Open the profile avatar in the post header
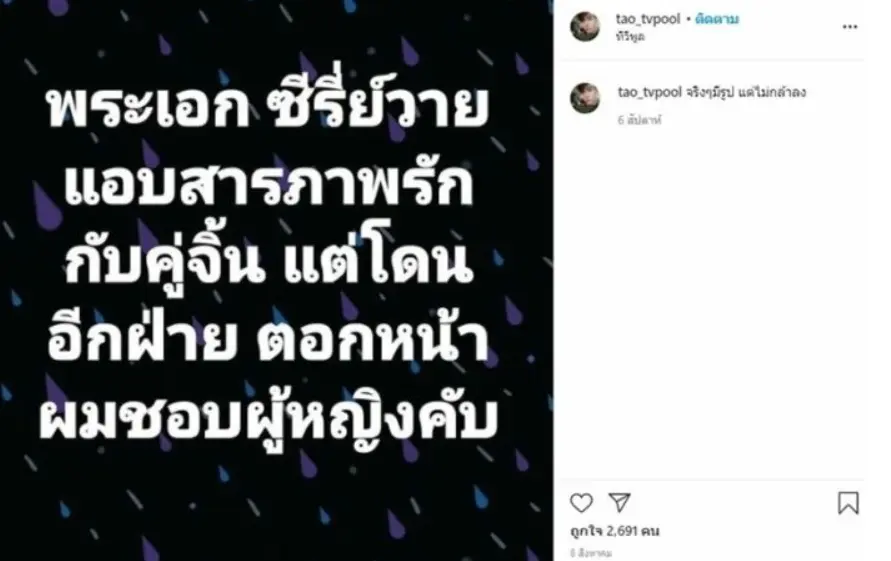 pos(585,26)
